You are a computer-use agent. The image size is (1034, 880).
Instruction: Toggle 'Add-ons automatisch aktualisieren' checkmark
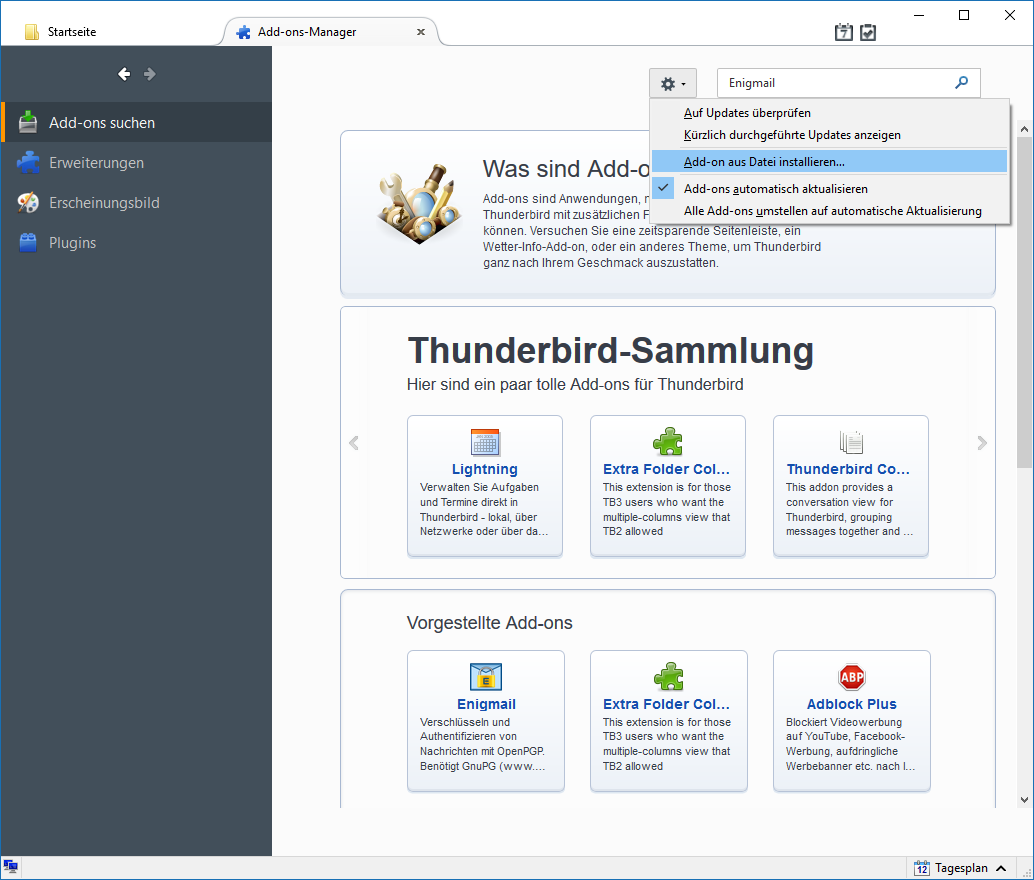[x=829, y=189]
